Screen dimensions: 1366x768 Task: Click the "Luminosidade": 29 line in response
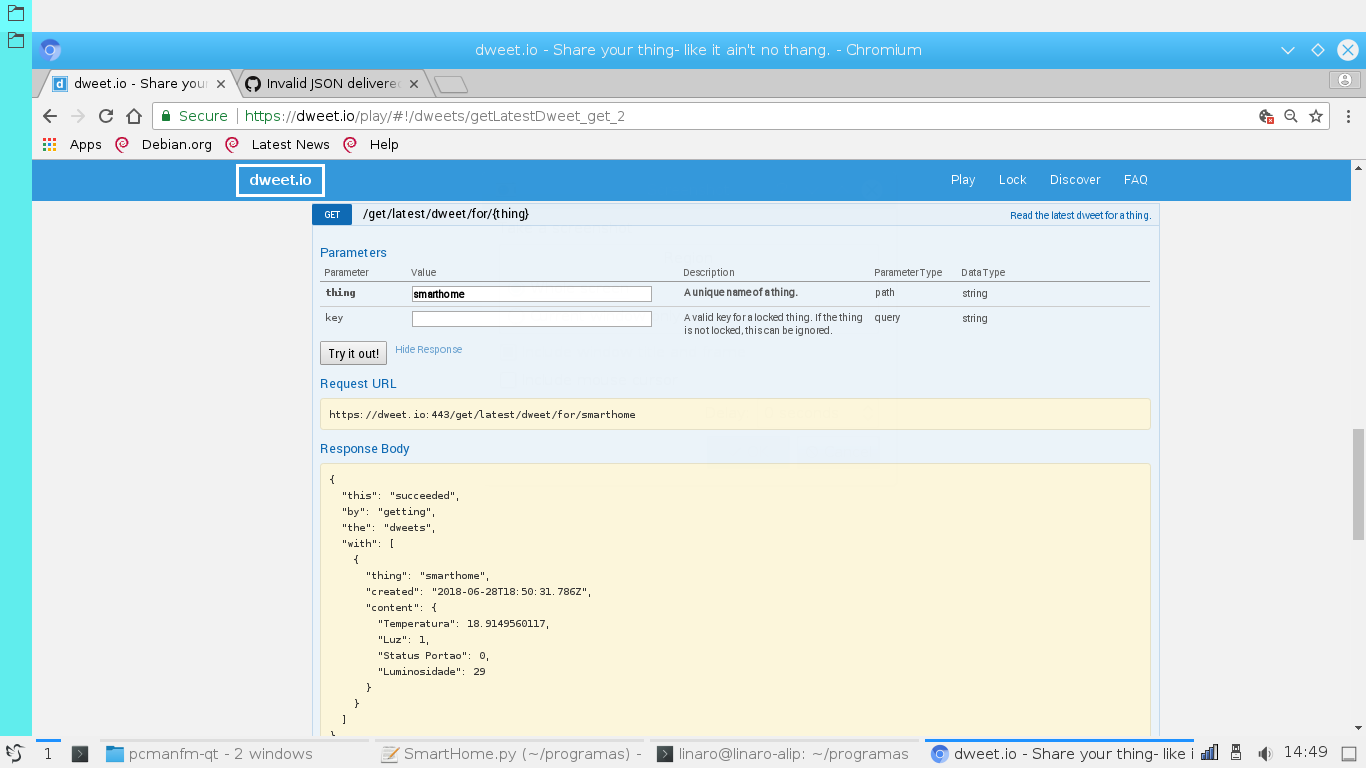point(431,672)
